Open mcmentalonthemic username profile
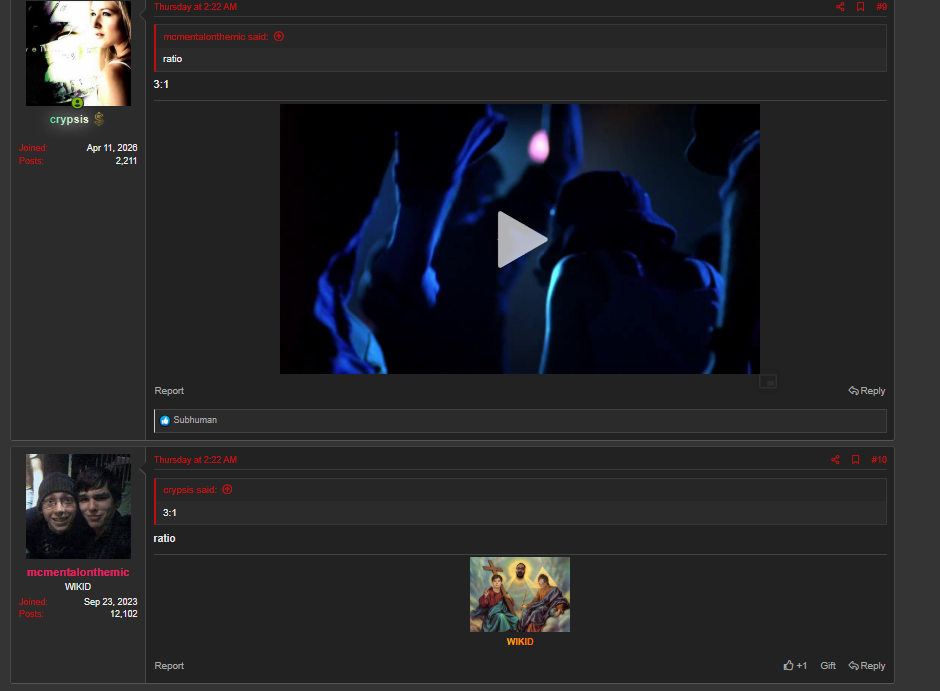Screen dimensions: 940x691 [78, 572]
